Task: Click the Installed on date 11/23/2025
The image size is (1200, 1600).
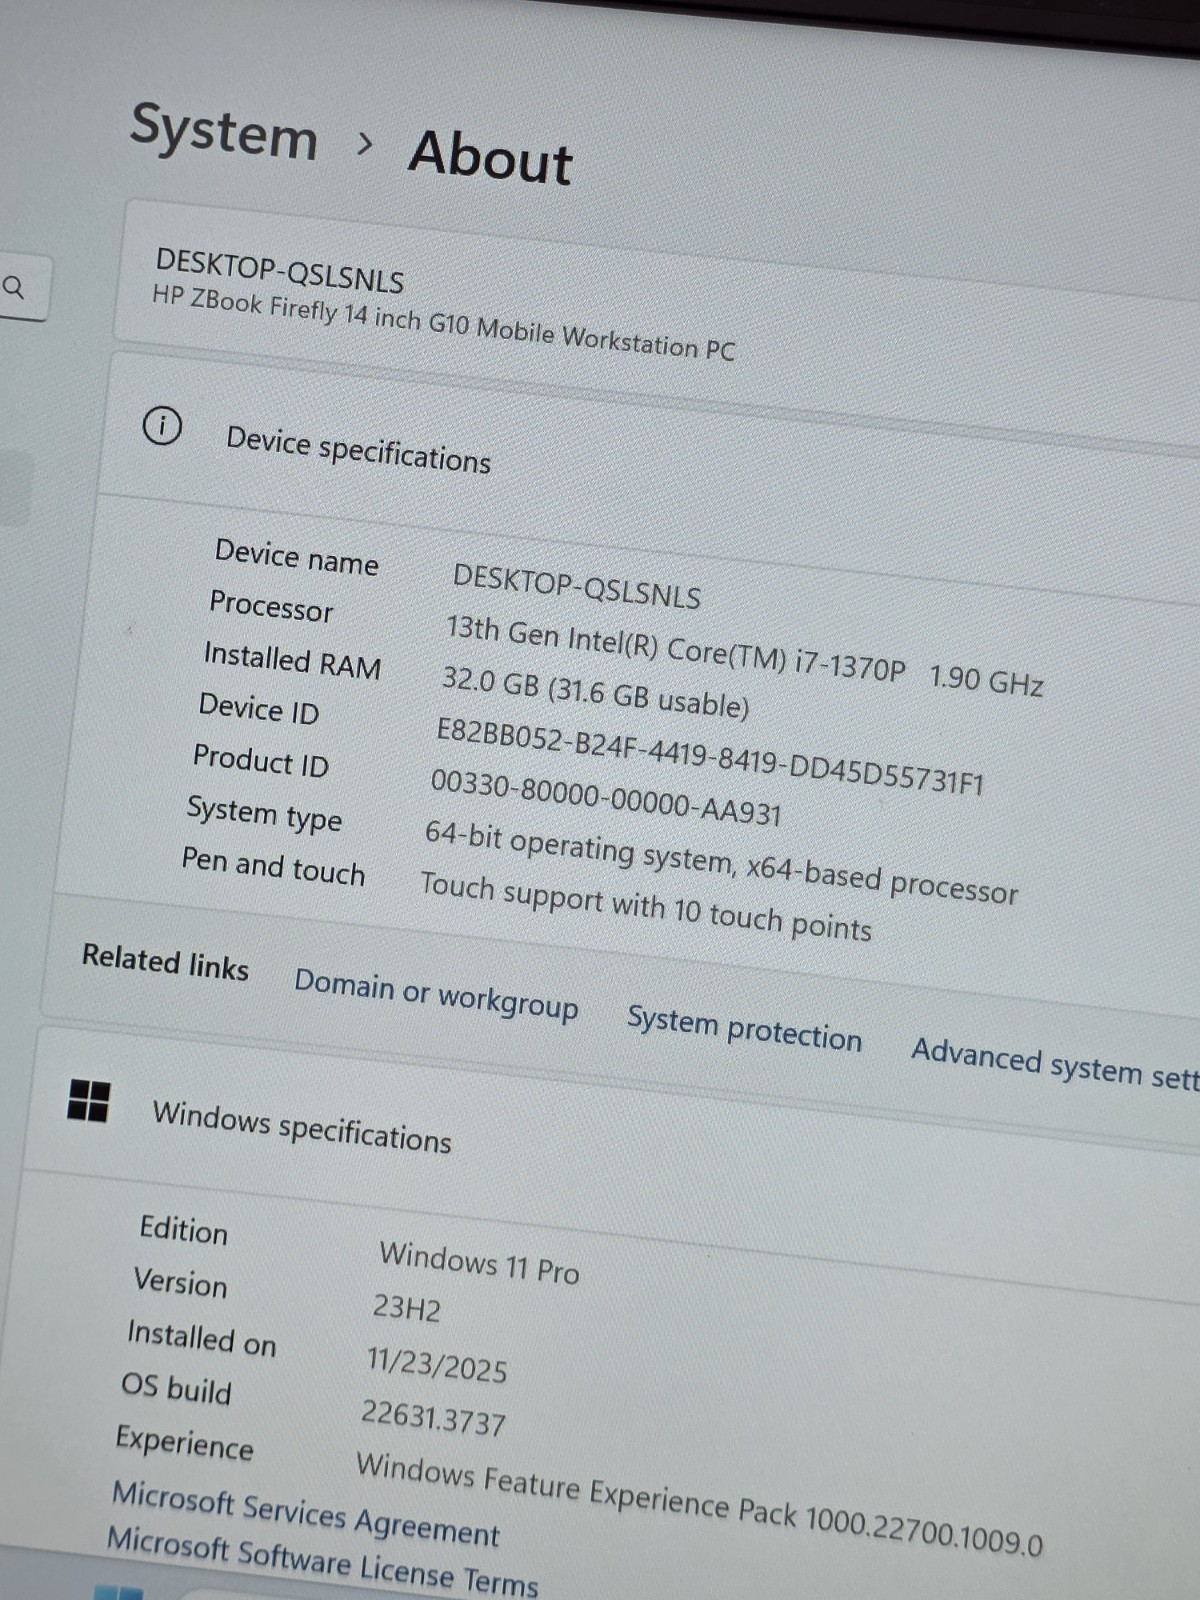Action: coord(437,1364)
